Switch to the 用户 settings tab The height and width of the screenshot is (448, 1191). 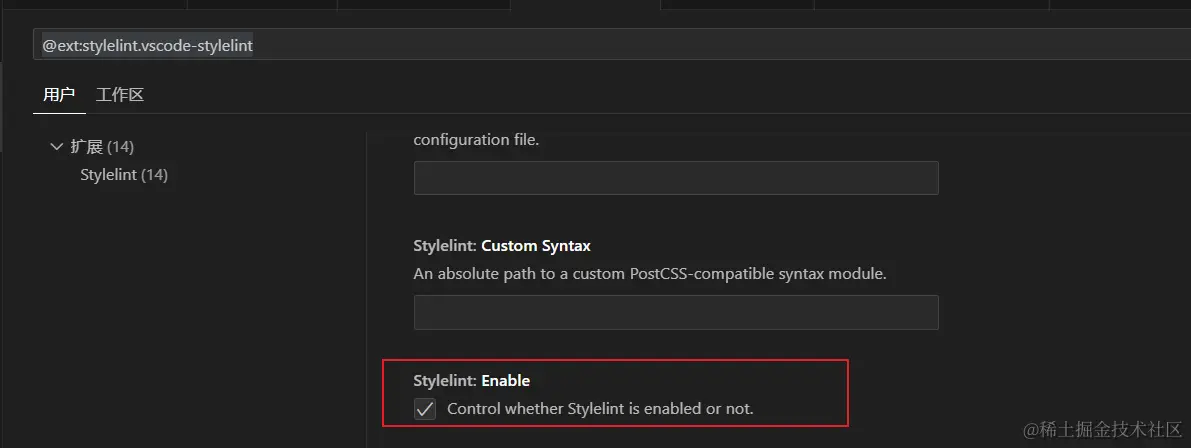(x=59, y=95)
